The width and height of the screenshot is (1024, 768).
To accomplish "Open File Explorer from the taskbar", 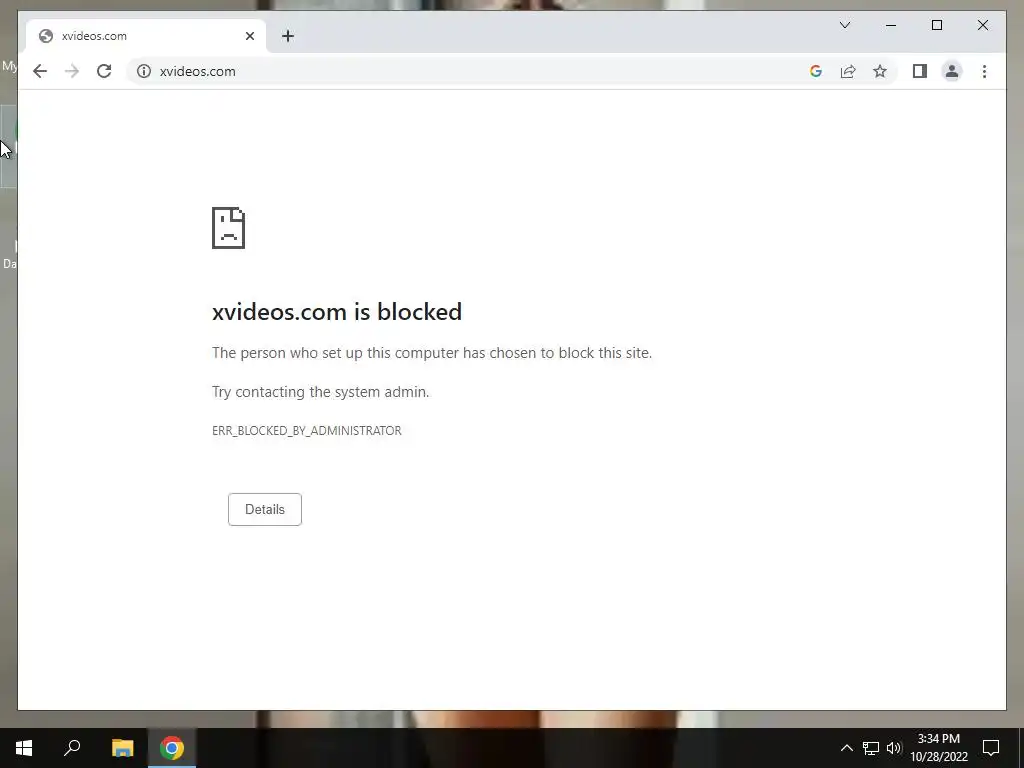I will (x=122, y=748).
